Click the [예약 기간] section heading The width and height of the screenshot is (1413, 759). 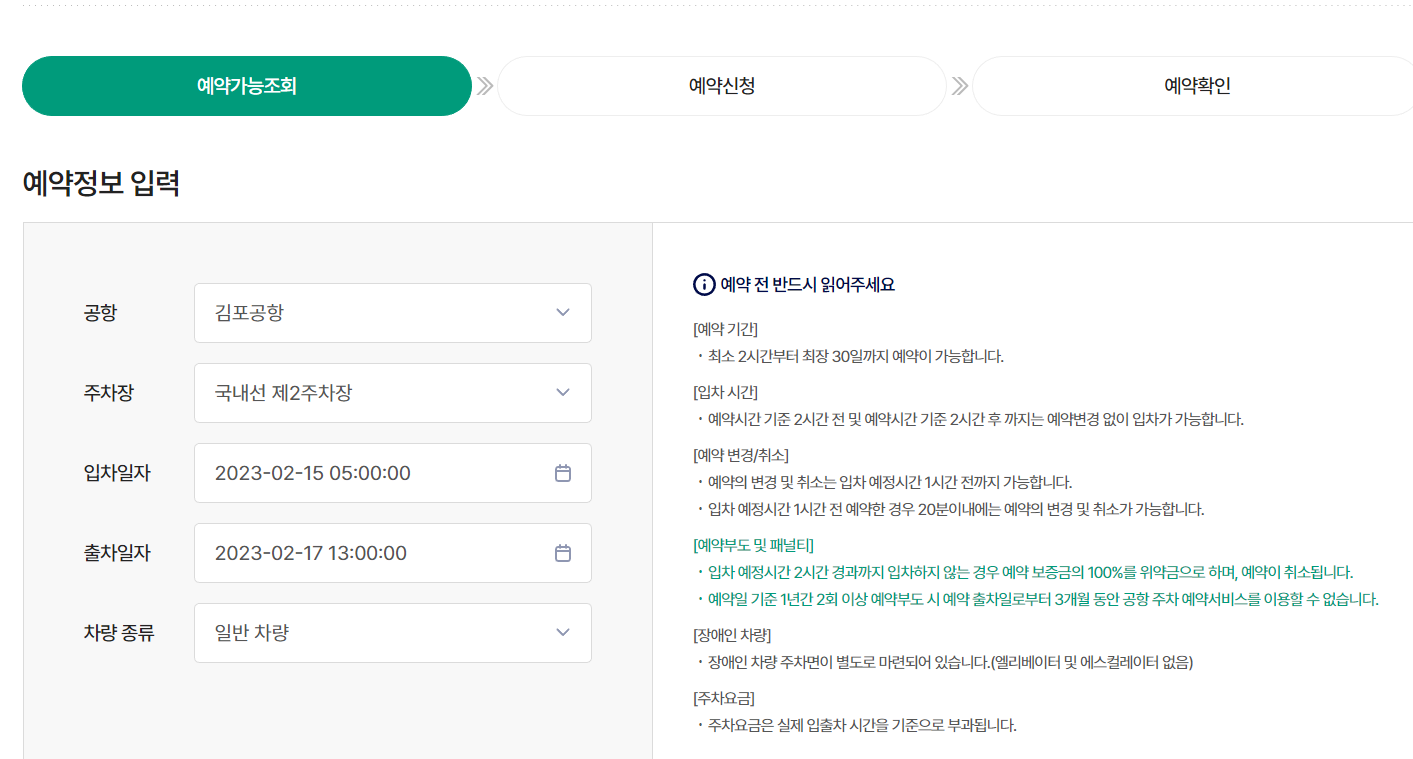(x=725, y=329)
